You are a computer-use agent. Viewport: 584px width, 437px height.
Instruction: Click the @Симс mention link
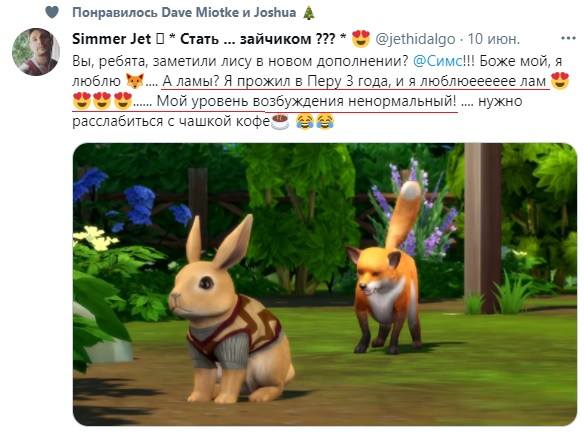coord(438,61)
